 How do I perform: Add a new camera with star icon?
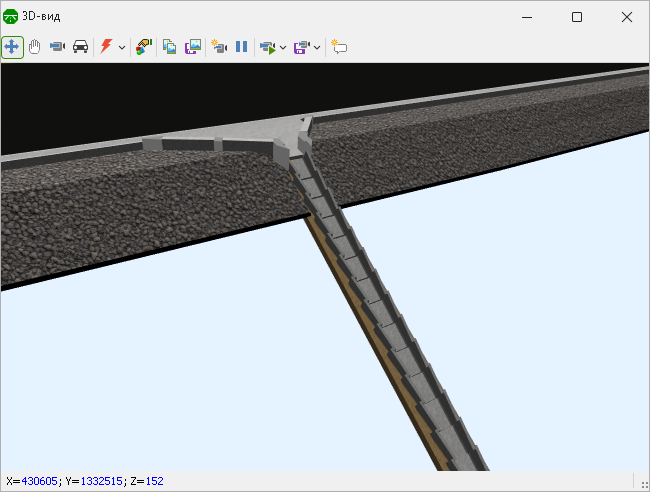pyautogui.click(x=219, y=47)
